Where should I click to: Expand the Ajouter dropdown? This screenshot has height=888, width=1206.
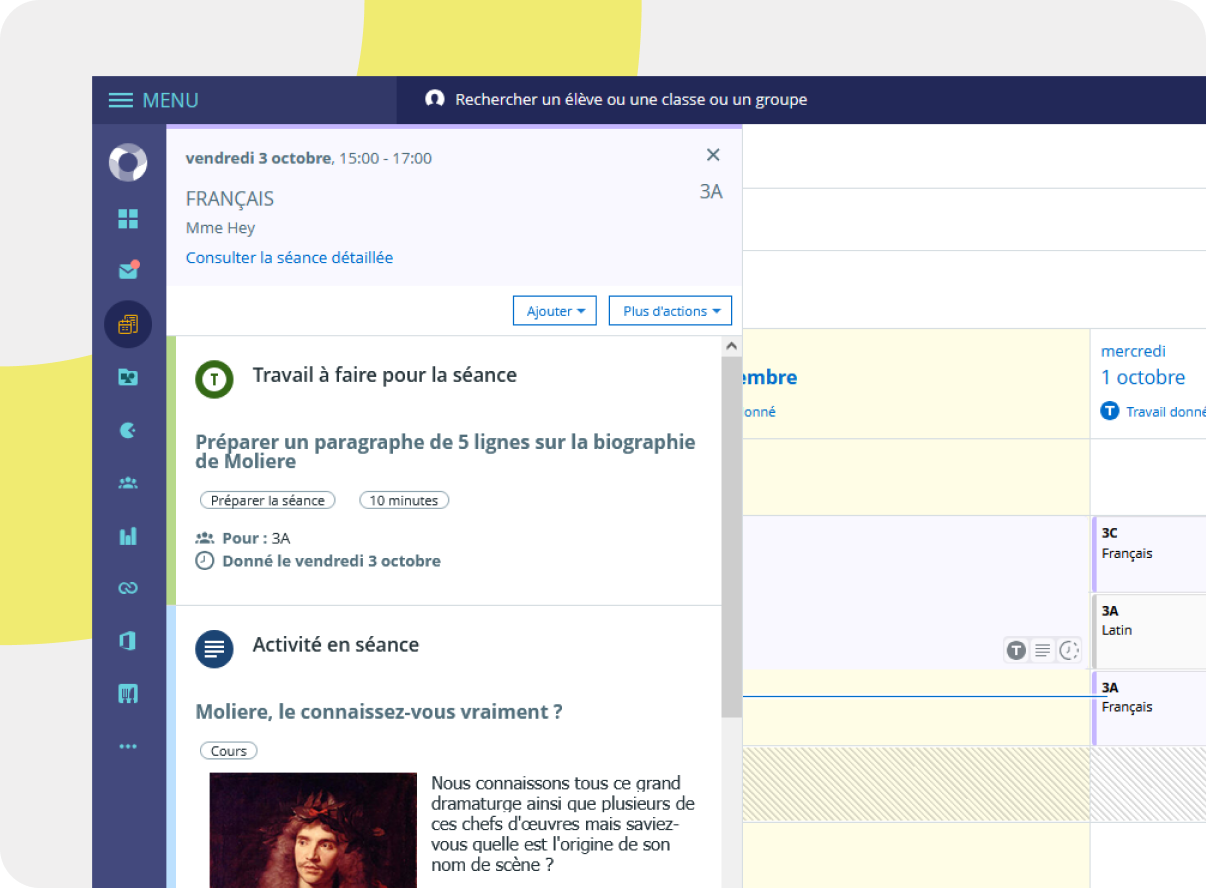[555, 311]
